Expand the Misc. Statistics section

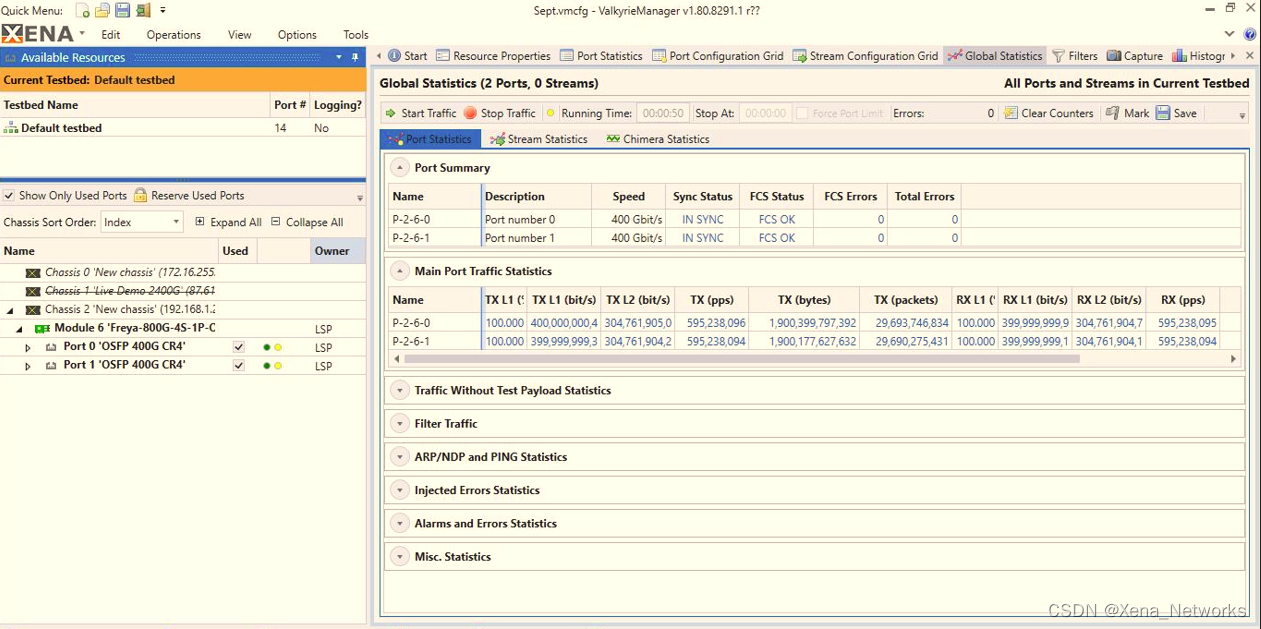(399, 557)
